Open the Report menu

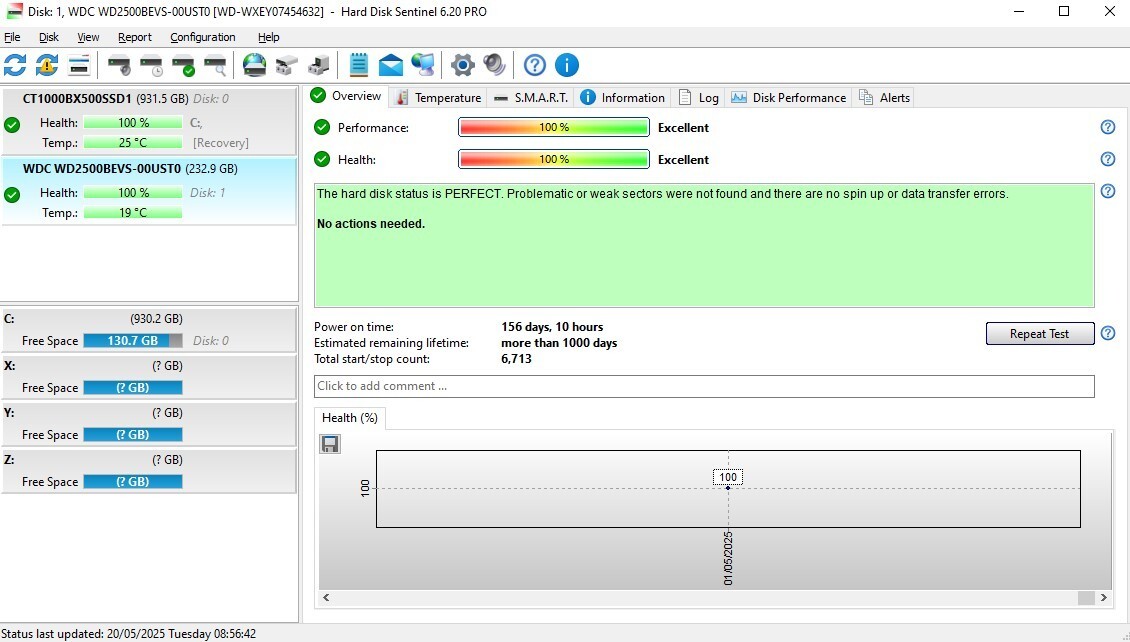point(135,37)
